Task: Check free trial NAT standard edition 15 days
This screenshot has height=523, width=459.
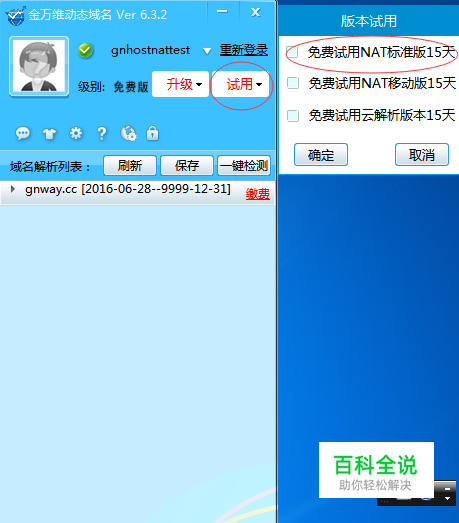Action: point(293,52)
